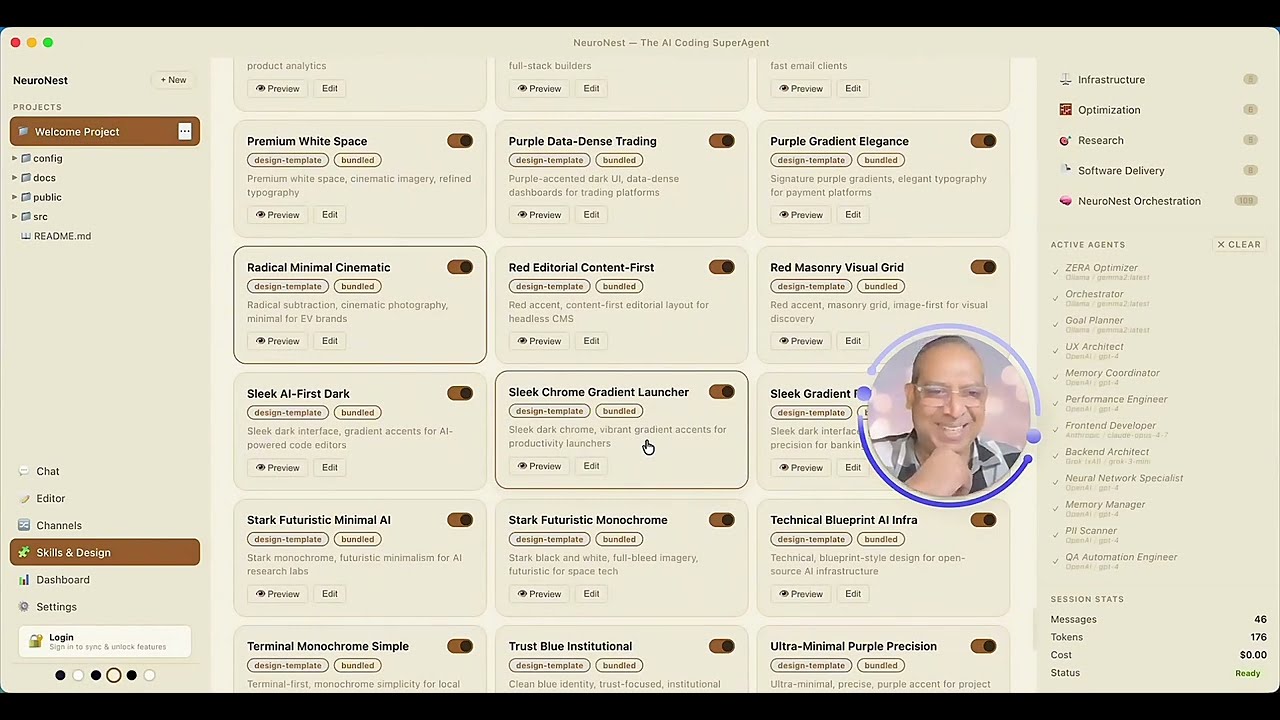This screenshot has width=1280, height=720.
Task: Go to Channels in the sidebar
Action: coord(105,525)
